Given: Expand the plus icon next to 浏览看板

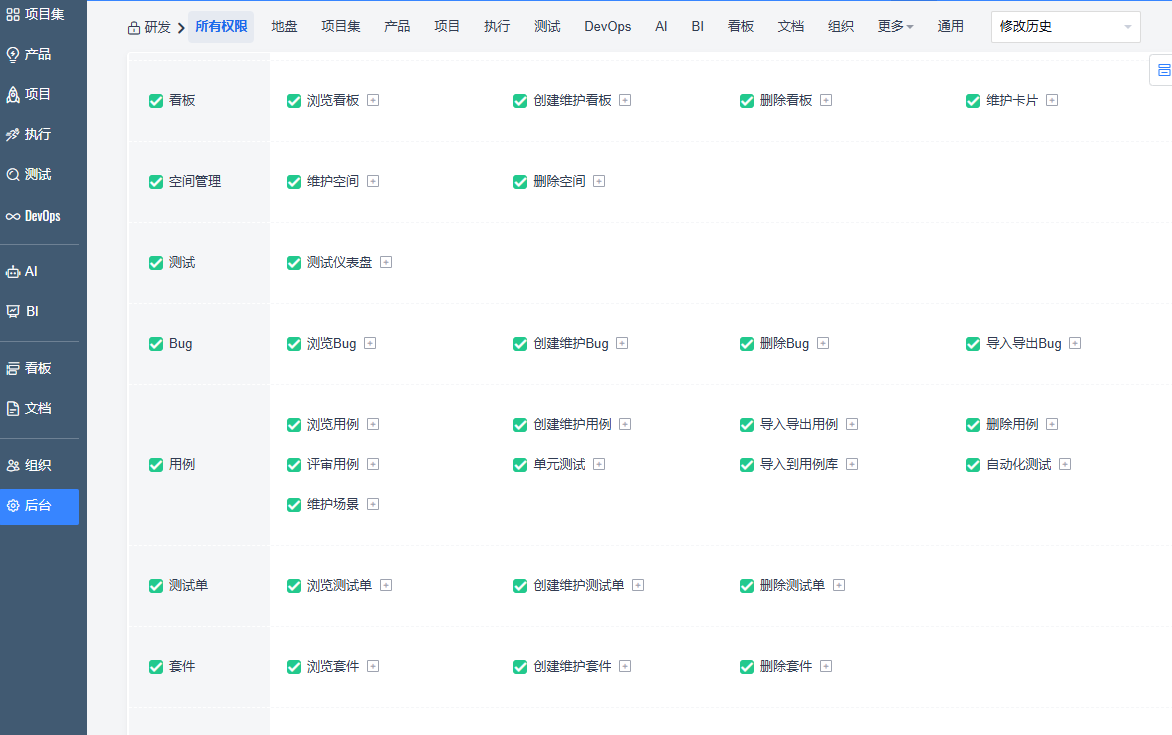Looking at the screenshot, I should [x=373, y=100].
